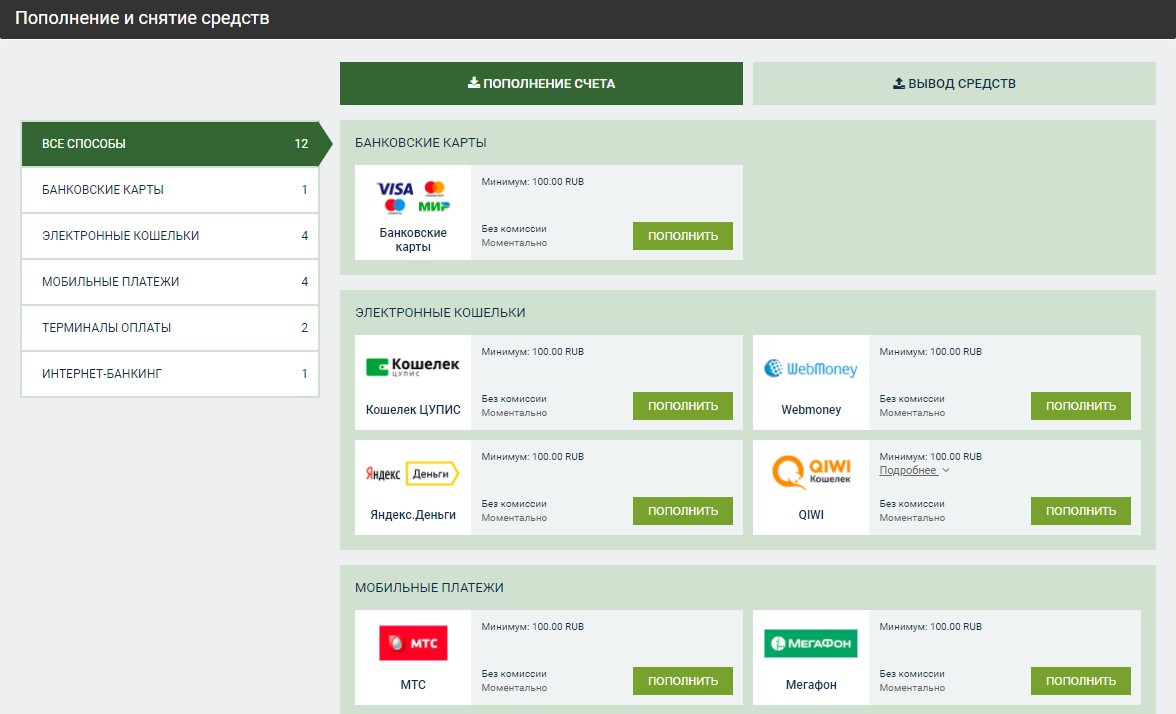
Task: Click the MasterCard logo icon
Action: (434, 188)
